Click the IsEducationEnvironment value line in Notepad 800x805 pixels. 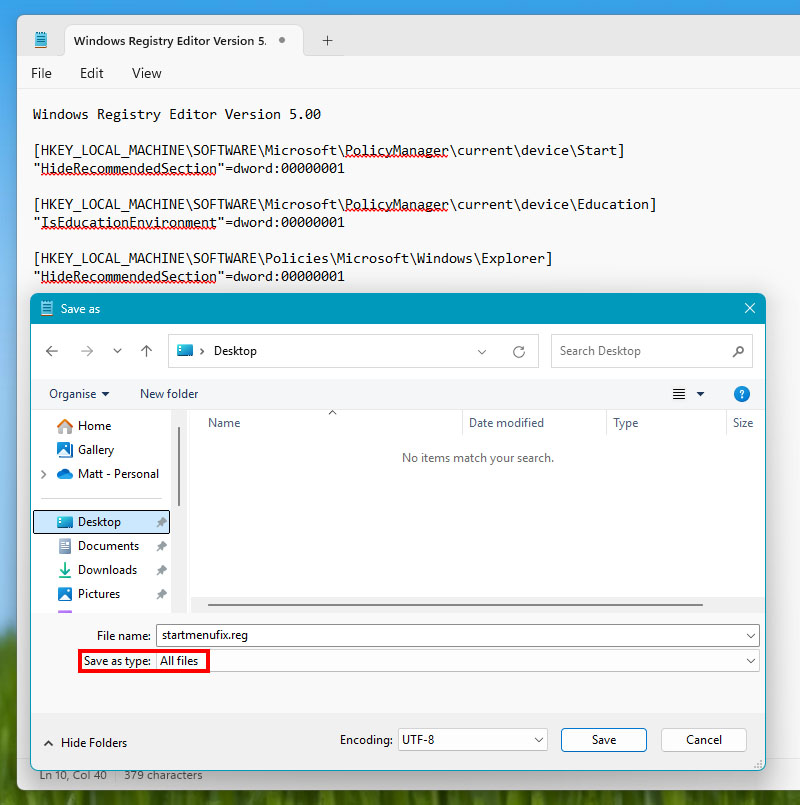coord(188,223)
